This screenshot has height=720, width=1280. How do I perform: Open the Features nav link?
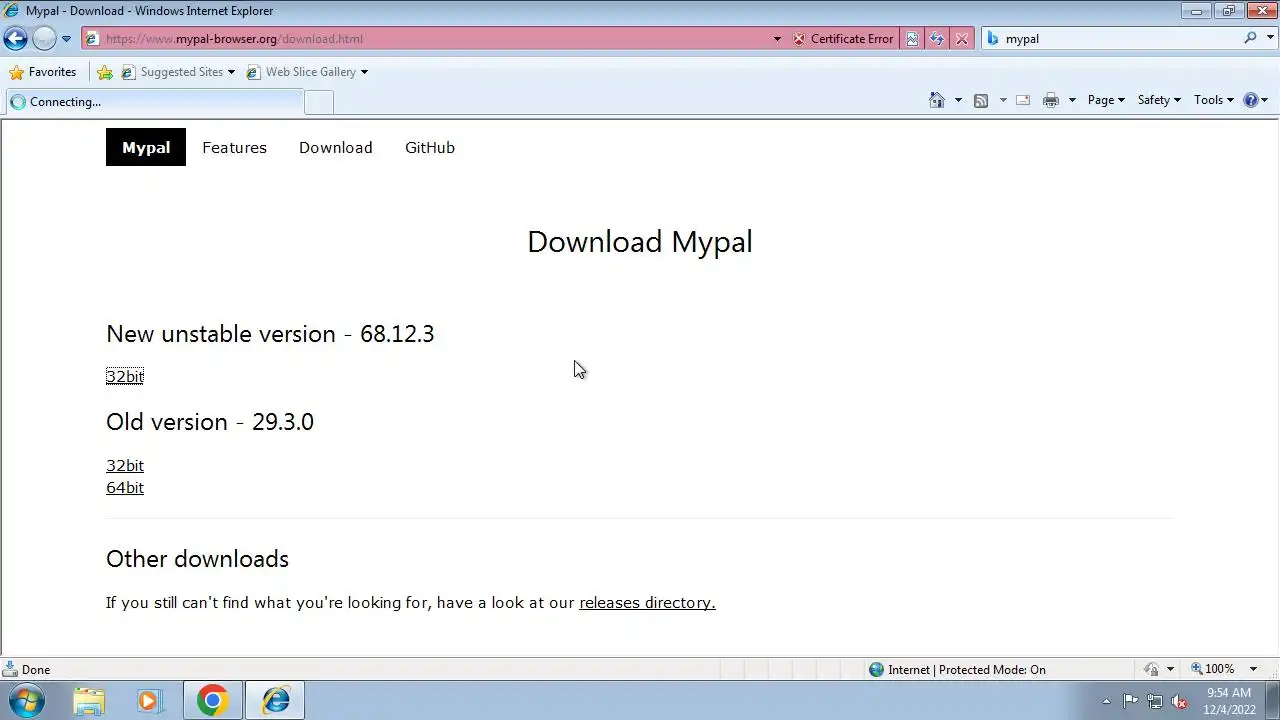(x=234, y=147)
